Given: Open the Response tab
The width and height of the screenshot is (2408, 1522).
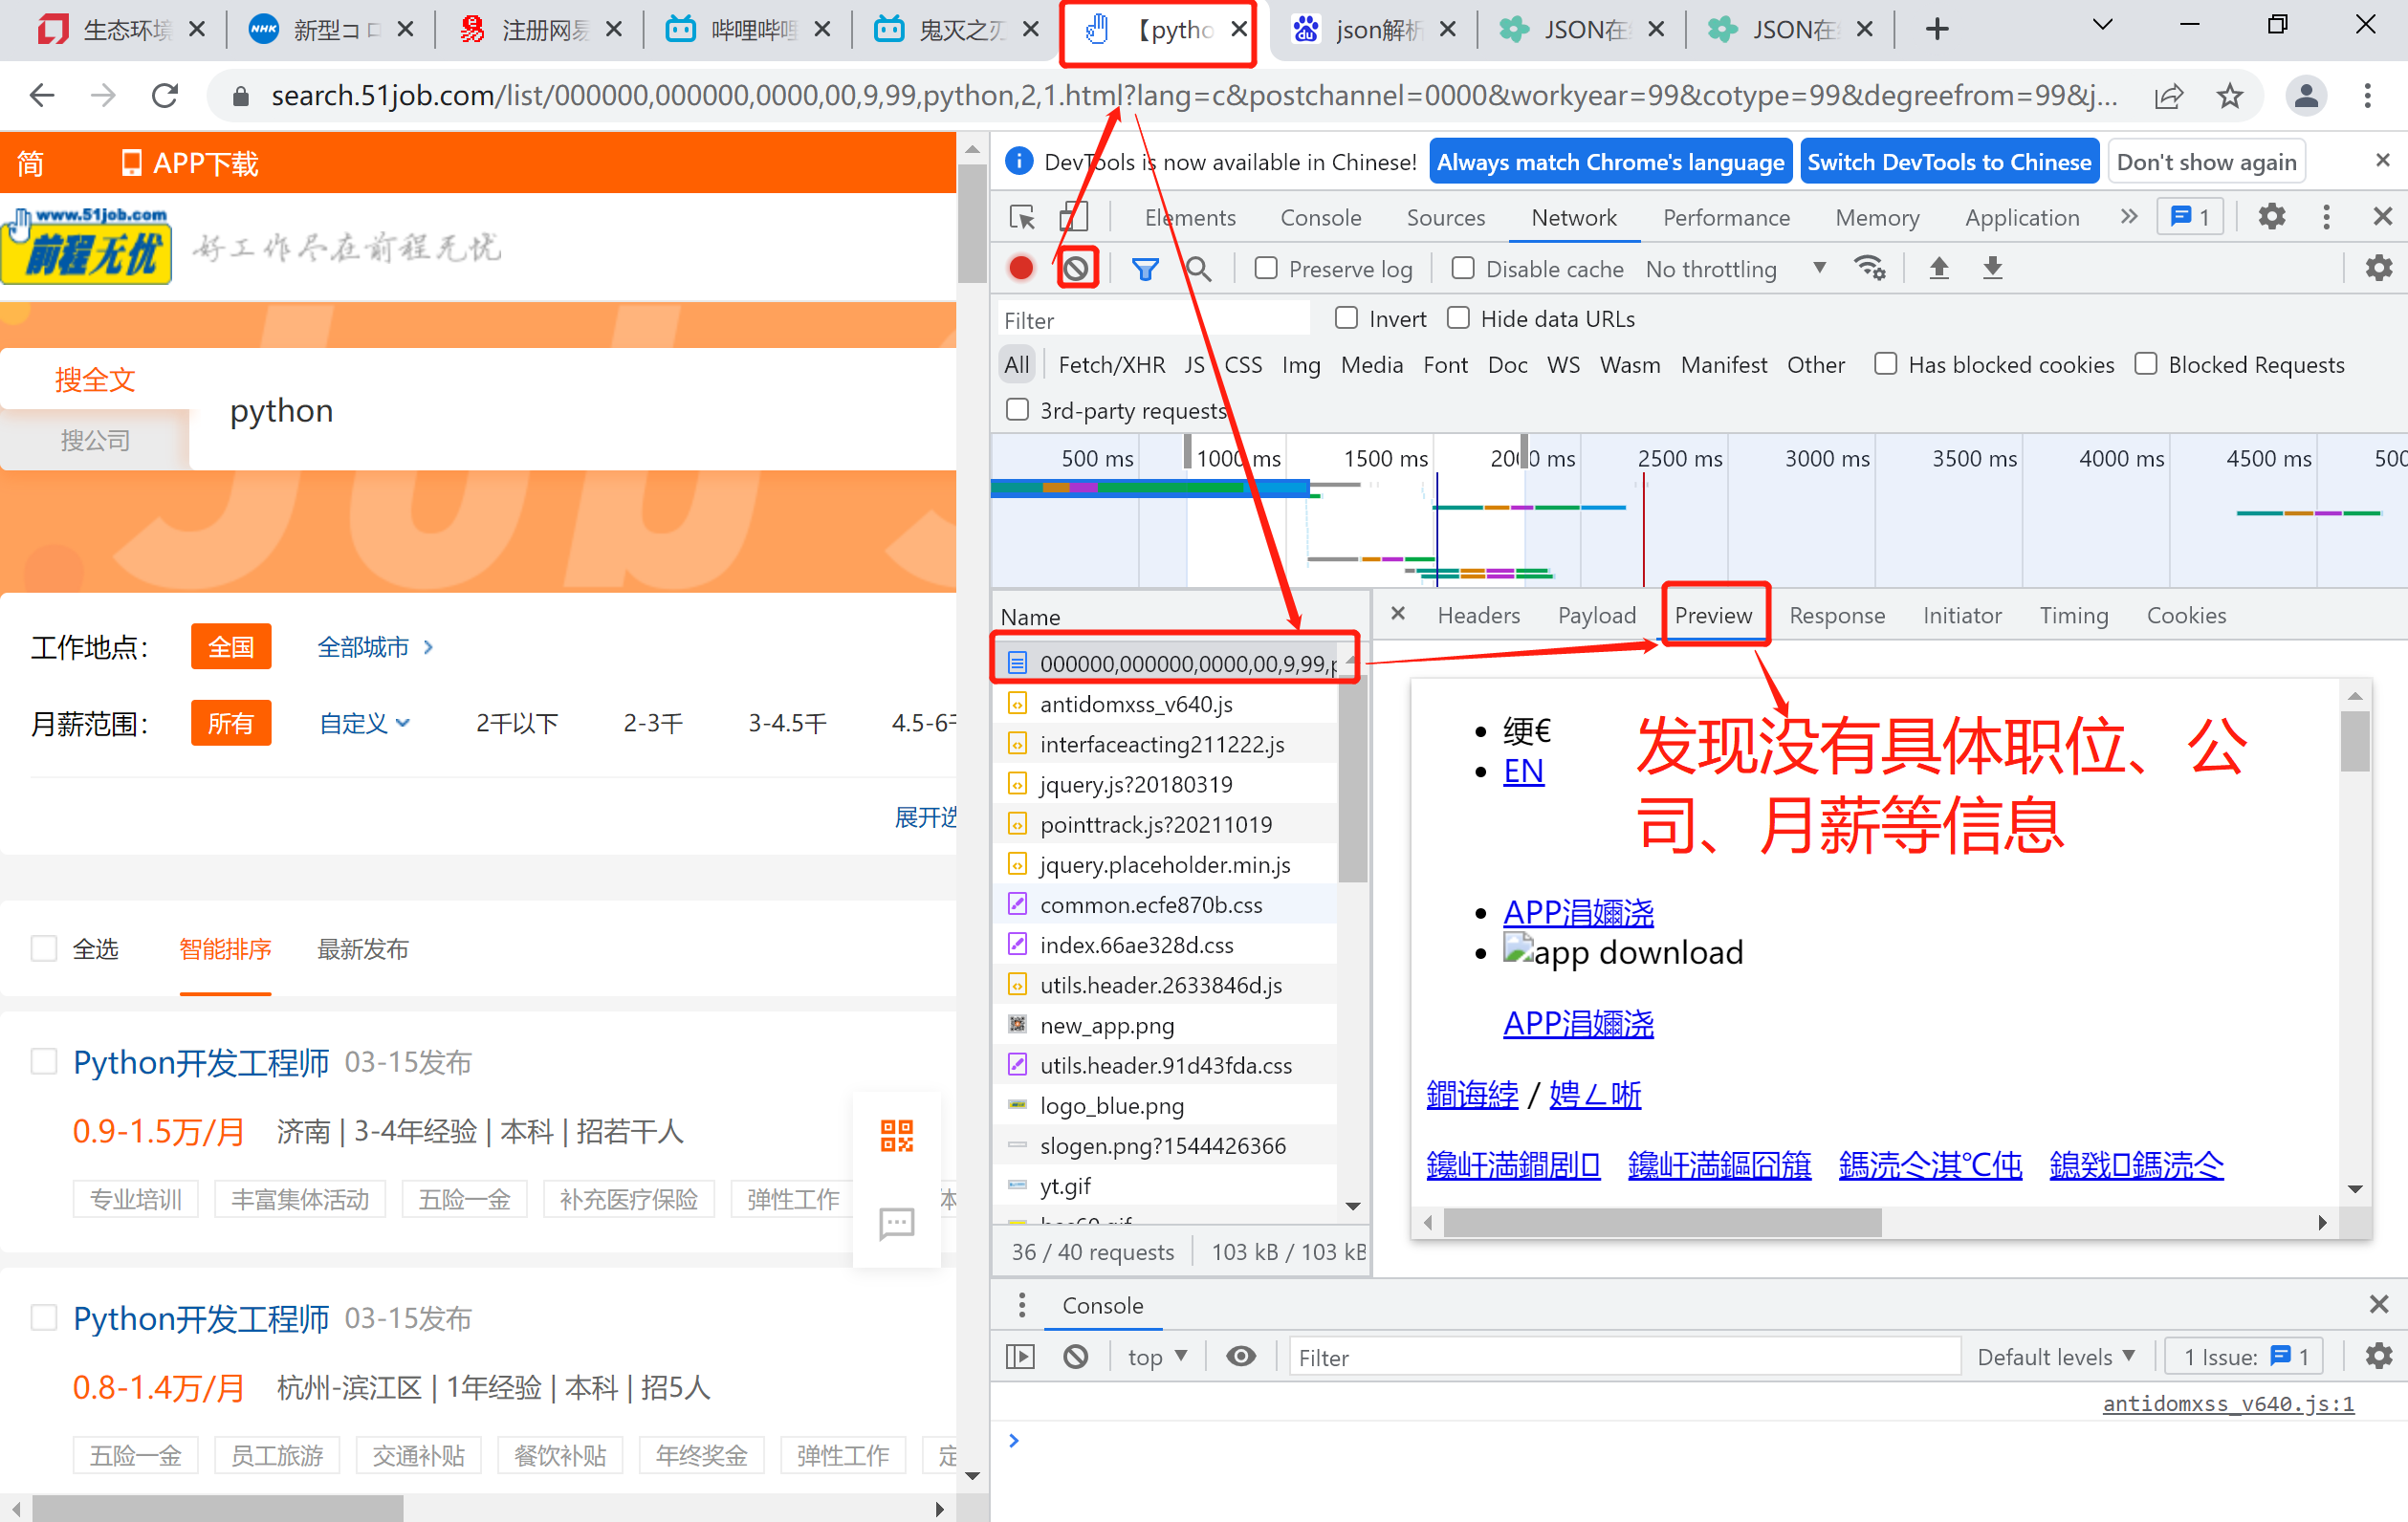Looking at the screenshot, I should click(x=1836, y=615).
